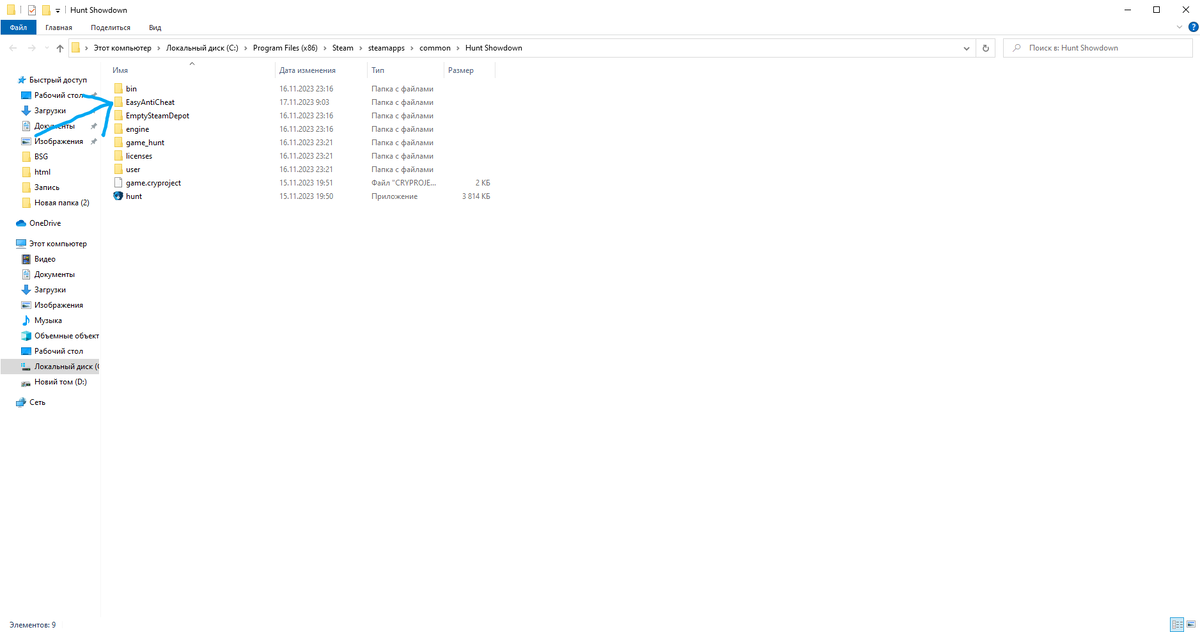Open address bar previous locations dropdown
Viewport: 1200px width, 632px height.
pyautogui.click(x=966, y=48)
